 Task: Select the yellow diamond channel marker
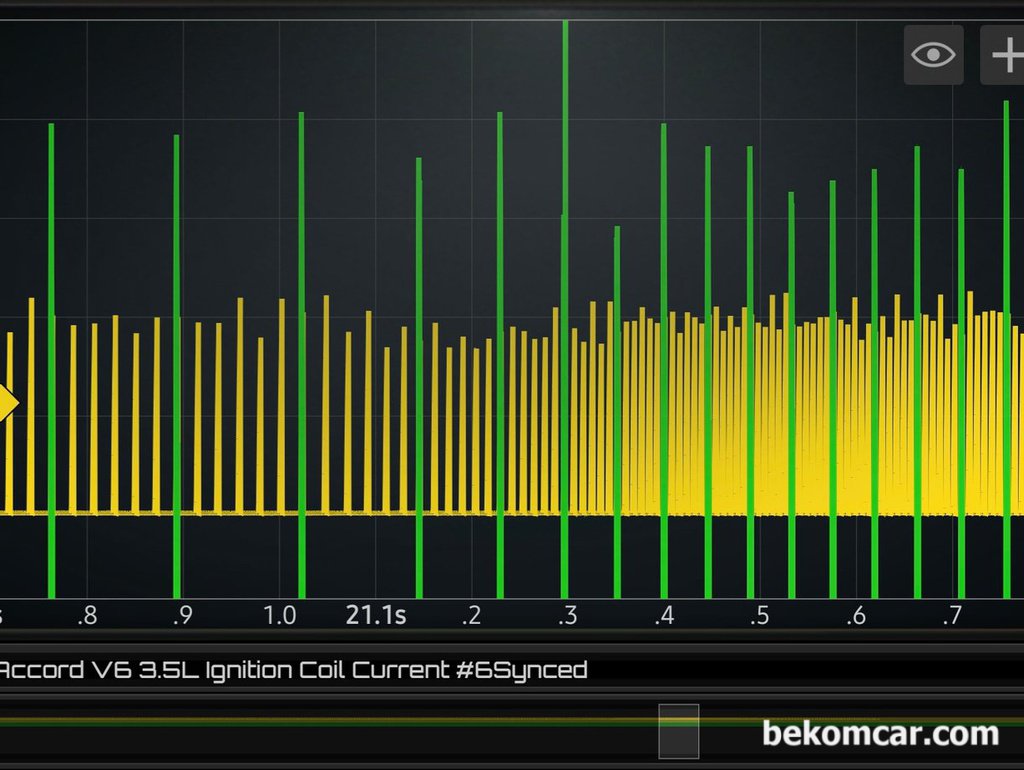pos(7,404)
